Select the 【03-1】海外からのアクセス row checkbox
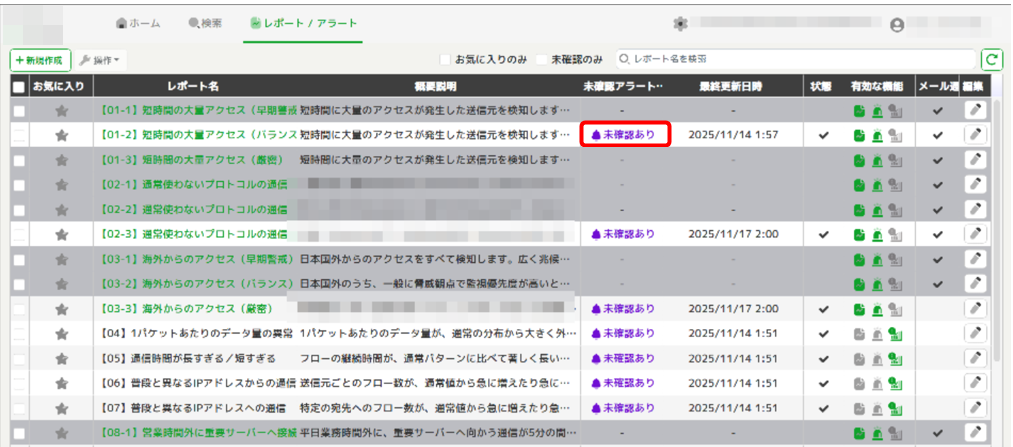This screenshot has width=1013, height=447. point(19,260)
